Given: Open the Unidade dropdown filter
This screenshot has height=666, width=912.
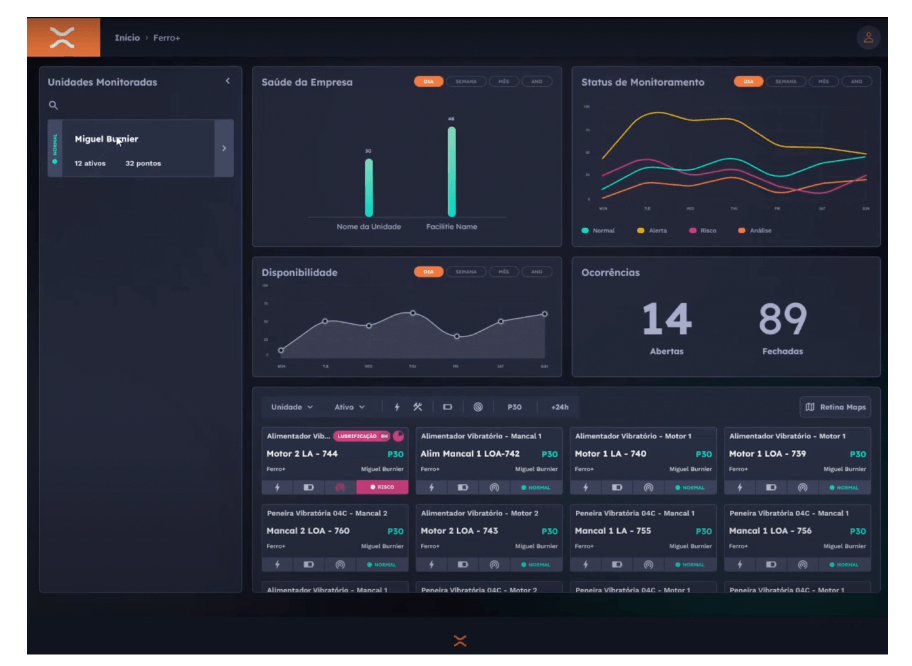Looking at the screenshot, I should 292,407.
